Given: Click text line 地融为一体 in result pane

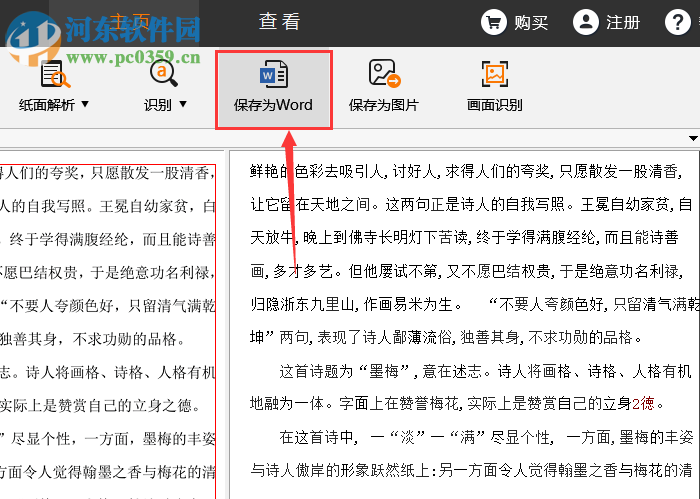Looking at the screenshot, I should 457,404.
